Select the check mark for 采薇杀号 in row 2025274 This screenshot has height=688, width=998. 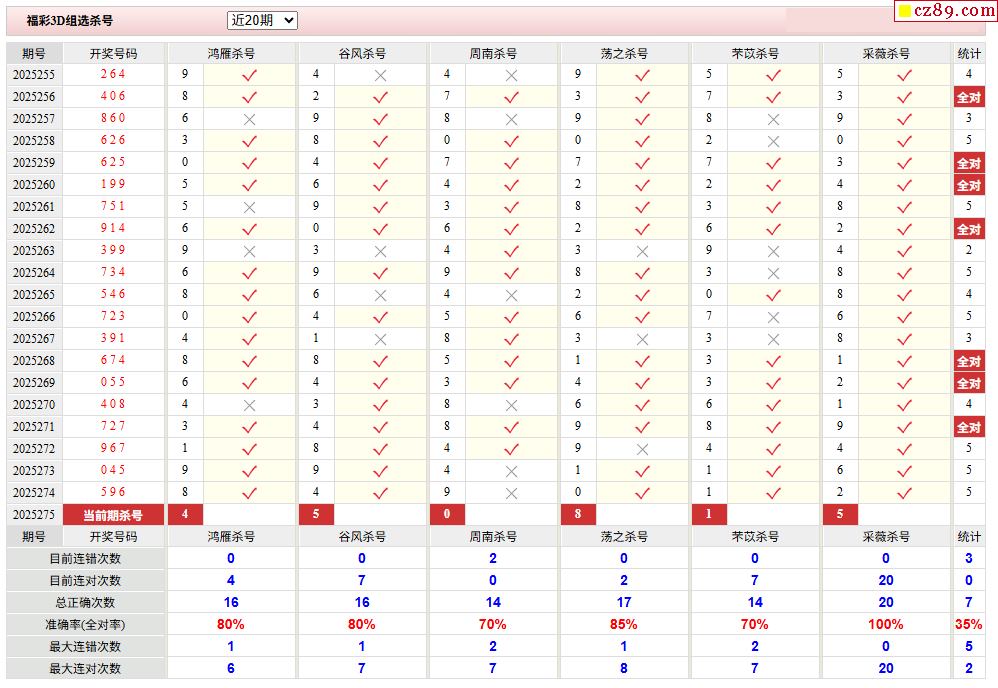coord(904,493)
